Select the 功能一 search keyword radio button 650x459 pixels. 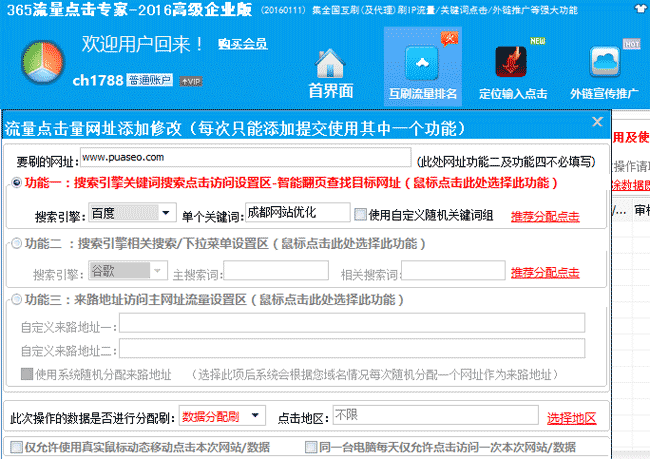(x=15, y=183)
